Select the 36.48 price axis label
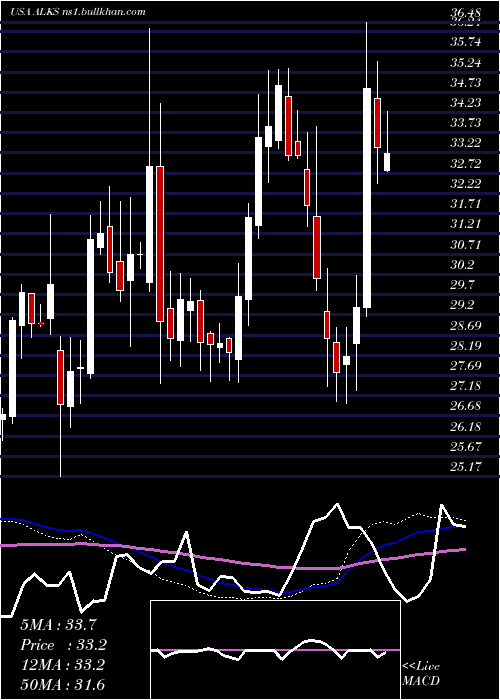 [466, 12]
